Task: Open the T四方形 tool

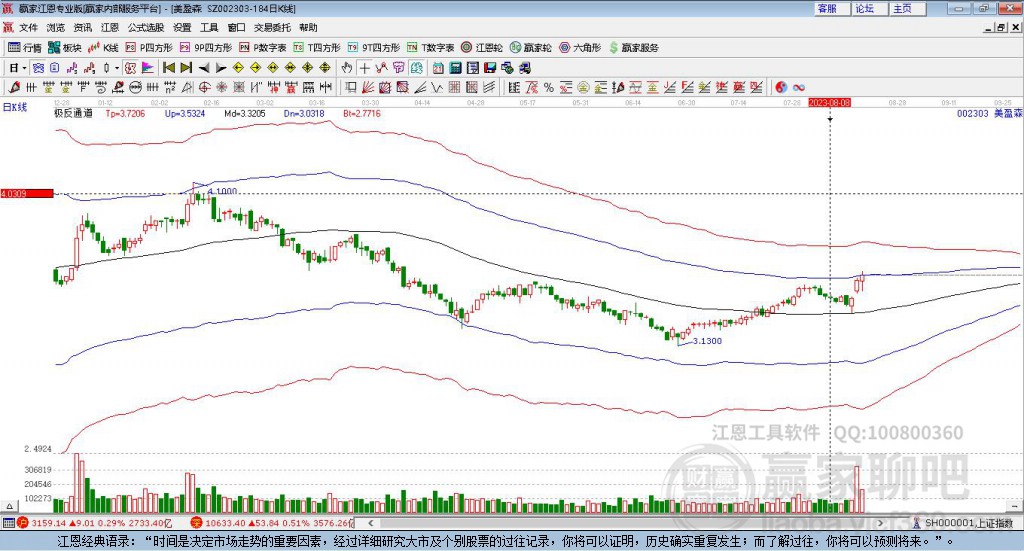Action: click(x=317, y=48)
